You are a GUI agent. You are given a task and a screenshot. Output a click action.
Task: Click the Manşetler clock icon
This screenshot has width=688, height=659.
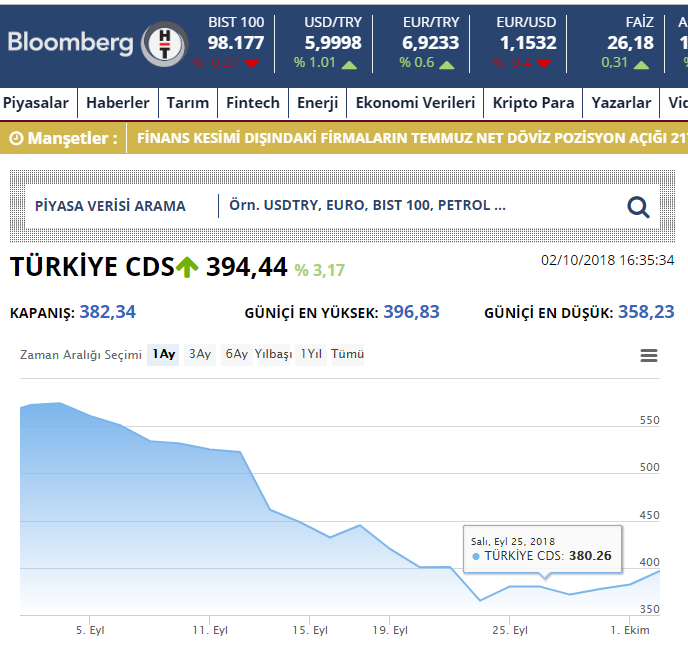click(x=16, y=138)
